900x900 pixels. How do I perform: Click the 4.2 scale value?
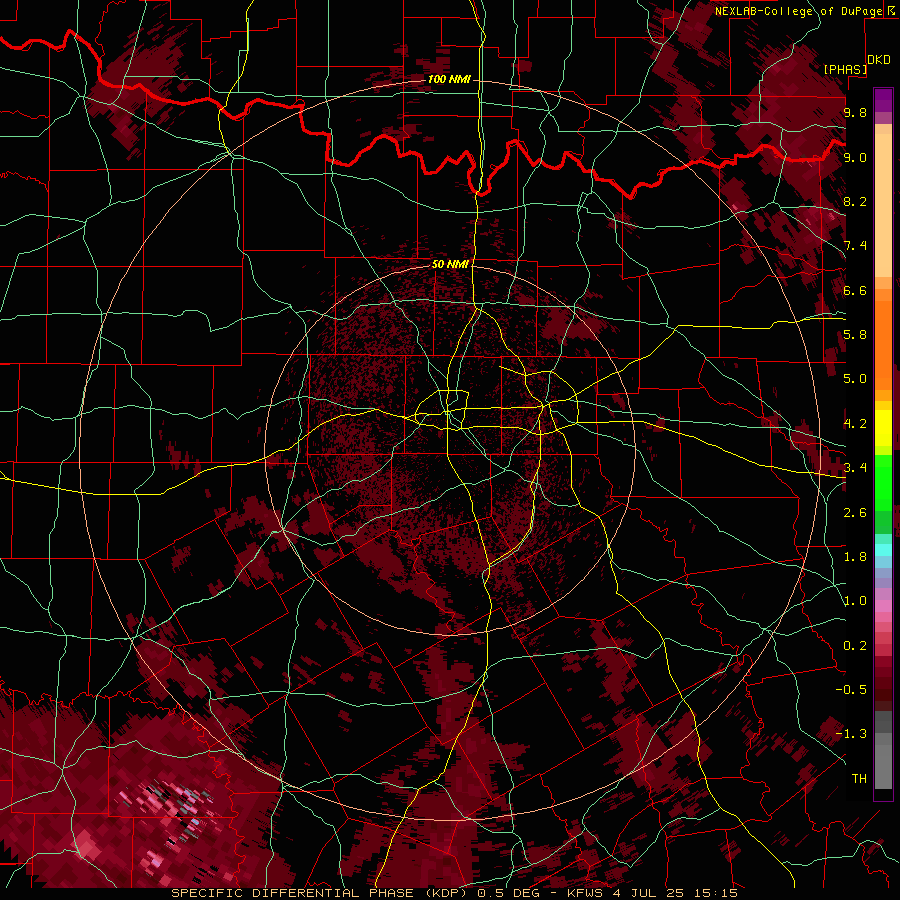(x=855, y=424)
